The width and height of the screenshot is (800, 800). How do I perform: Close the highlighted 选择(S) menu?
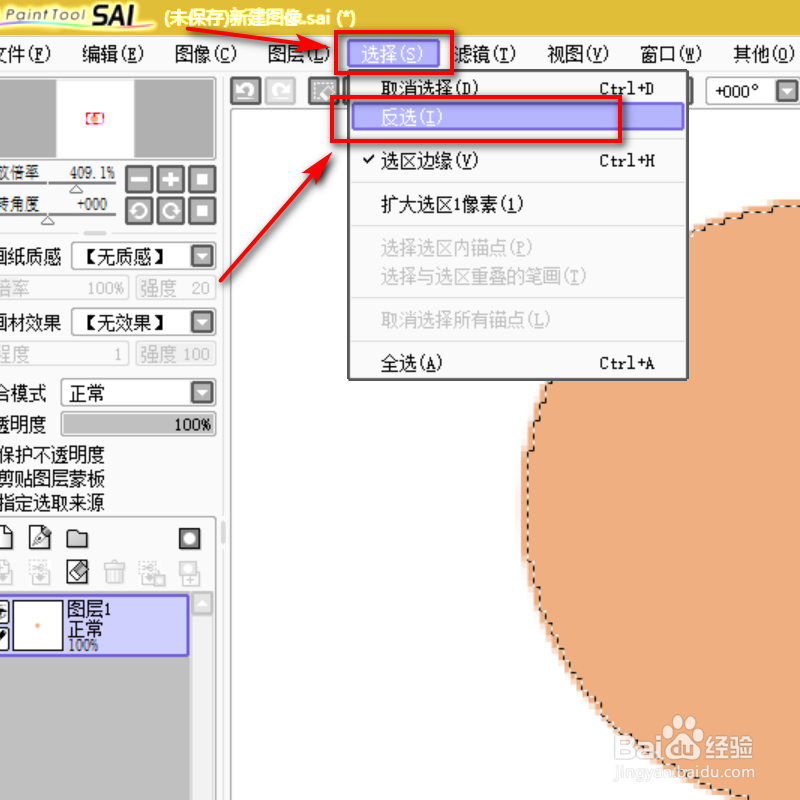click(x=393, y=54)
